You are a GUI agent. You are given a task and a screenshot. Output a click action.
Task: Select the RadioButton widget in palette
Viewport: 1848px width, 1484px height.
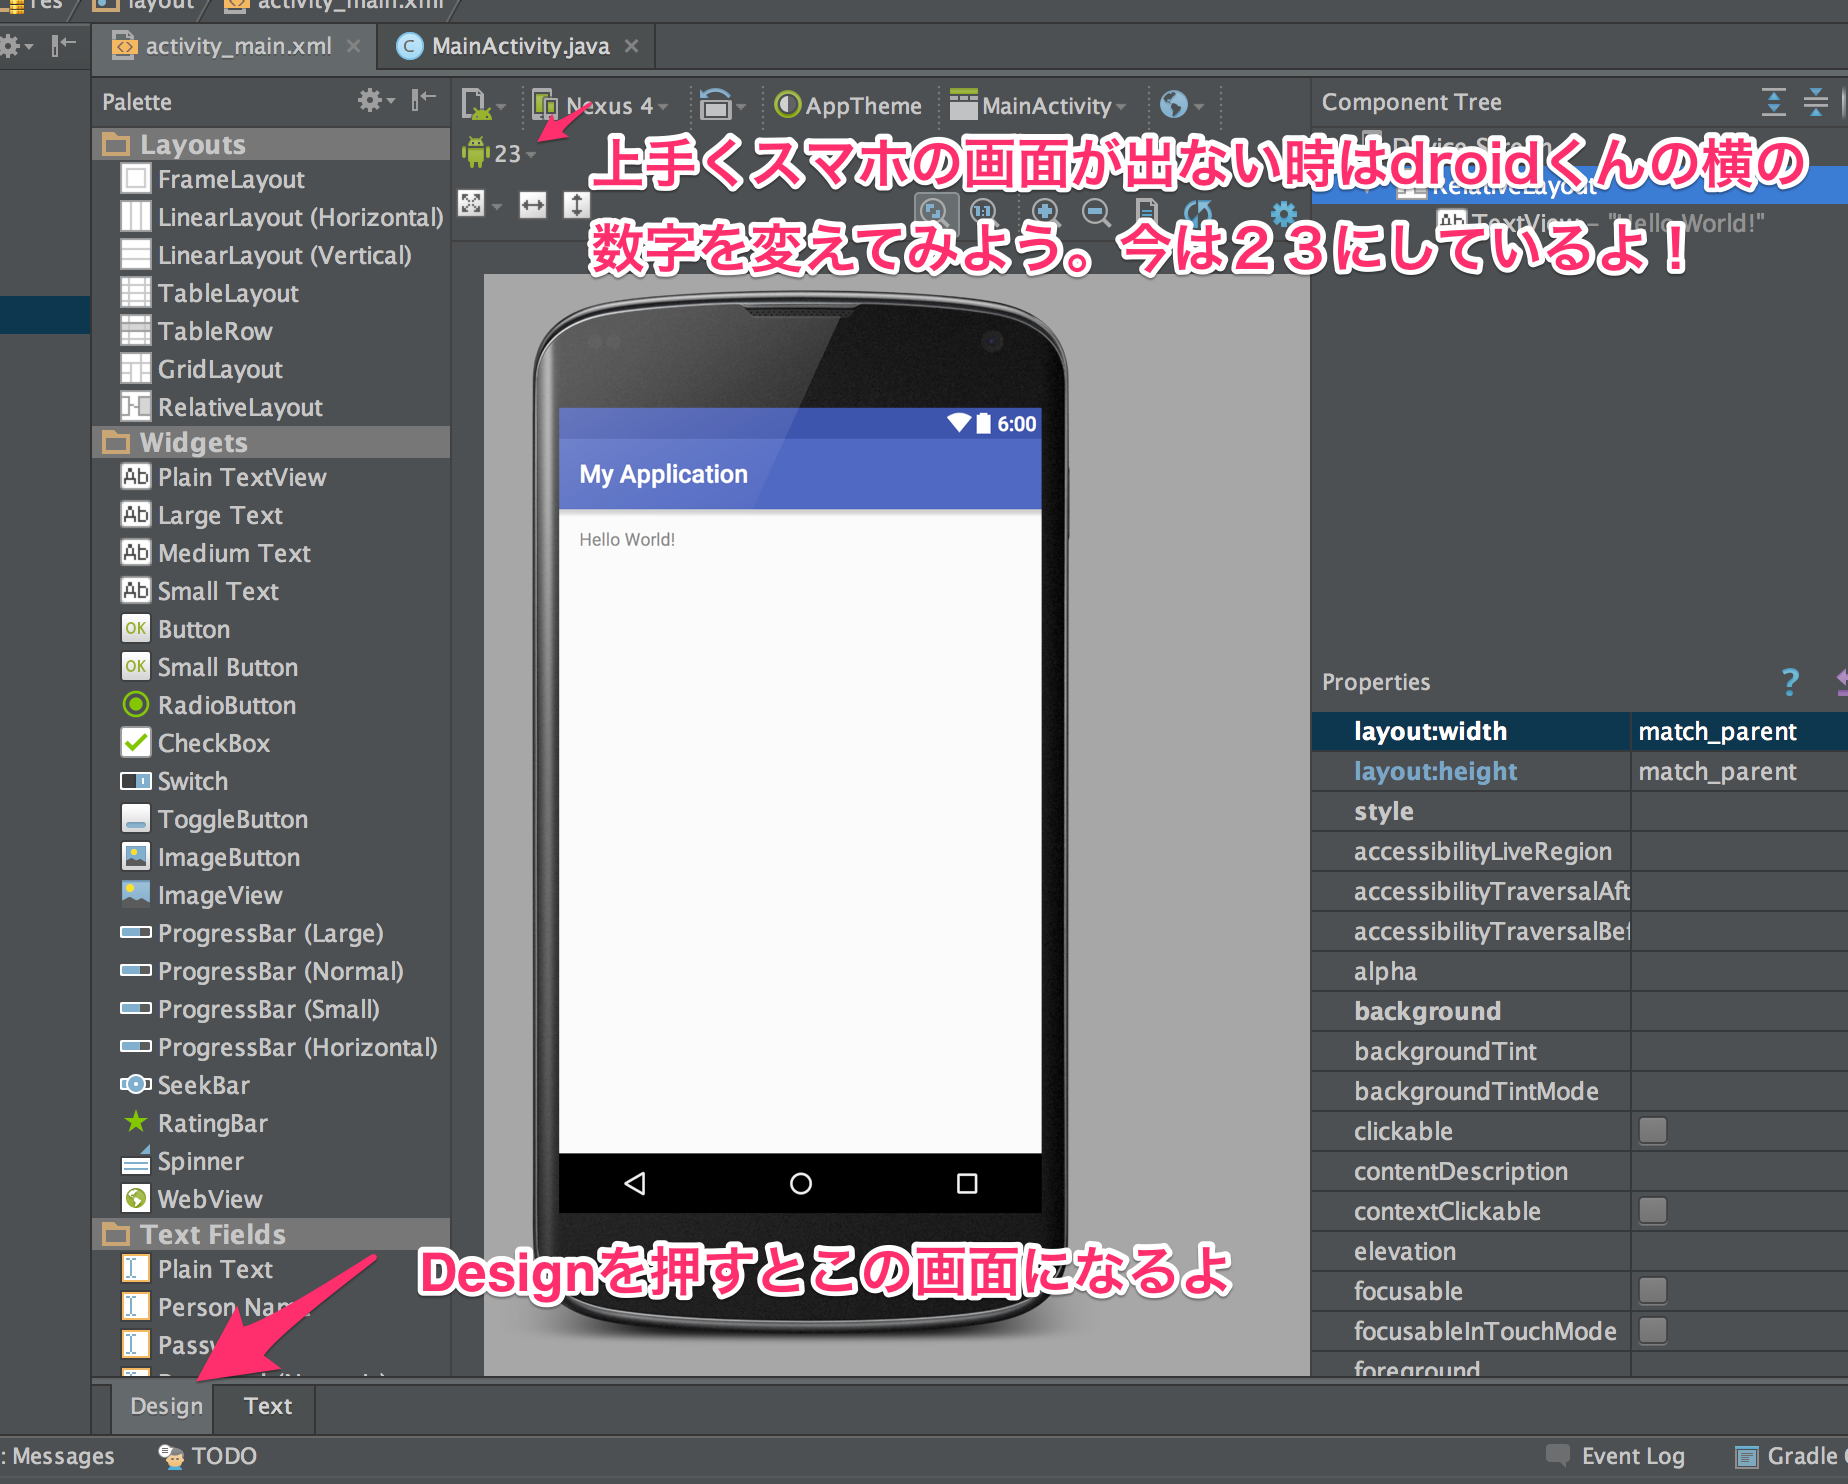(x=209, y=705)
